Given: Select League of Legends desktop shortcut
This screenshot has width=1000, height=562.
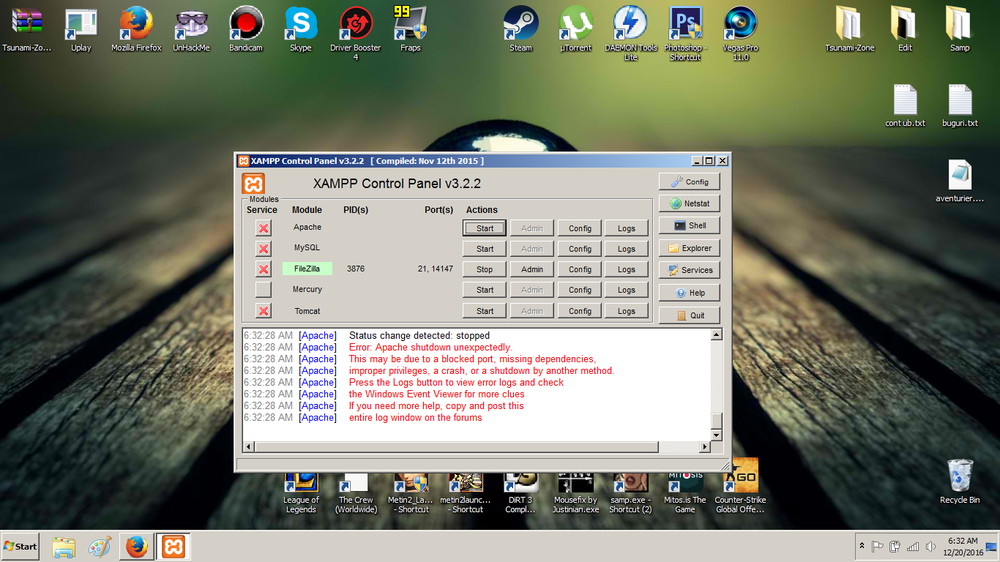Looking at the screenshot, I should [x=301, y=494].
